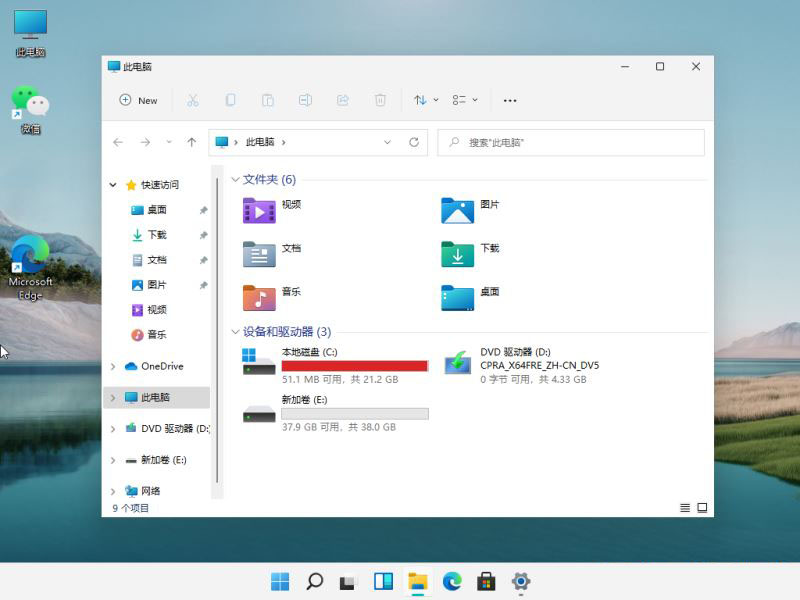
Task: Open the Start menu on the taskbar
Action: tap(280, 580)
